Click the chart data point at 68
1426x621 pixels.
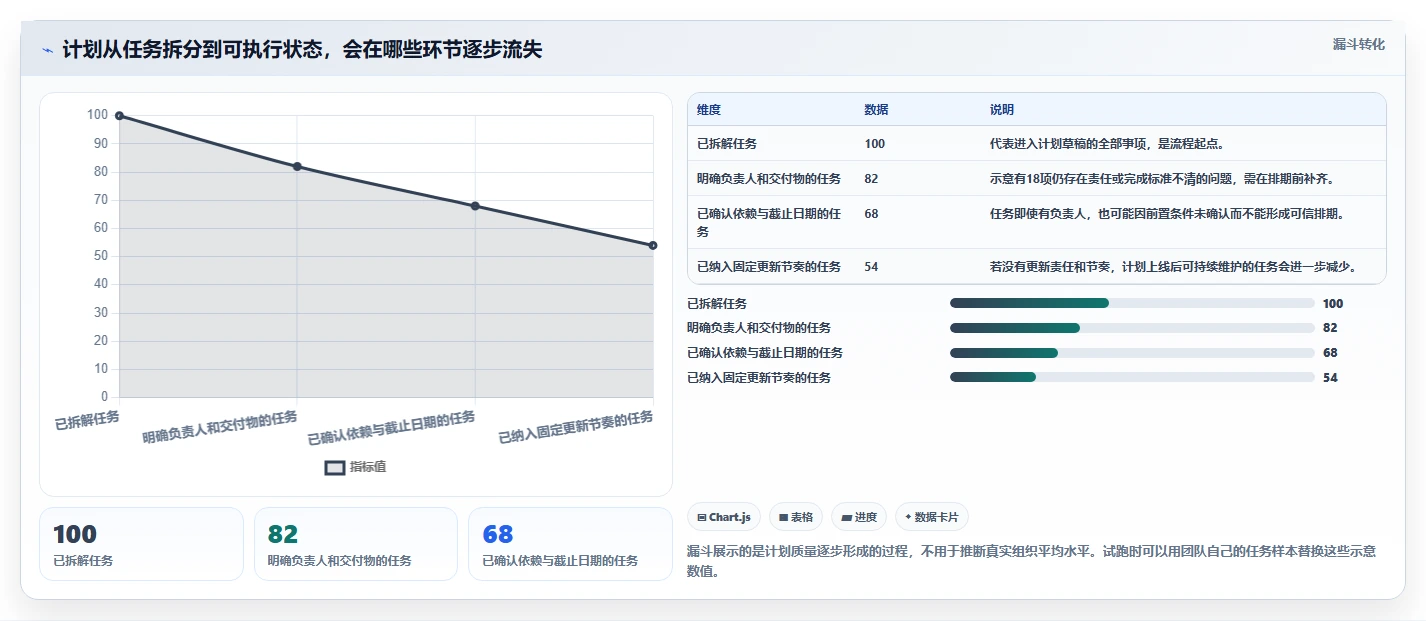475,206
